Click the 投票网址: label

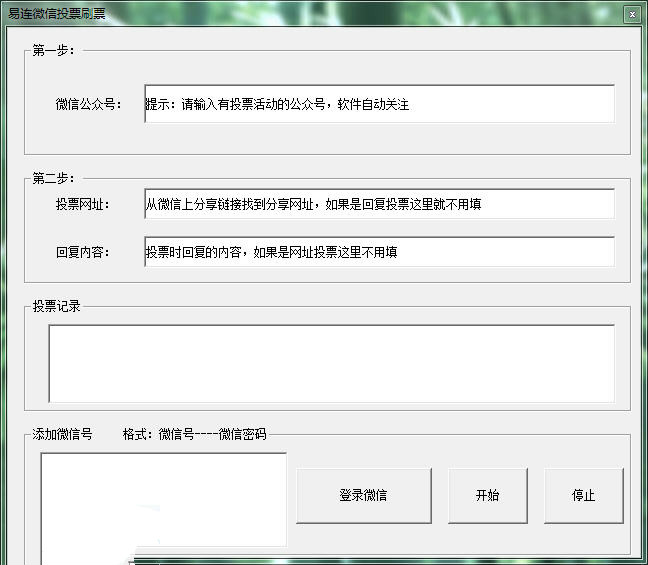[x=83, y=204]
